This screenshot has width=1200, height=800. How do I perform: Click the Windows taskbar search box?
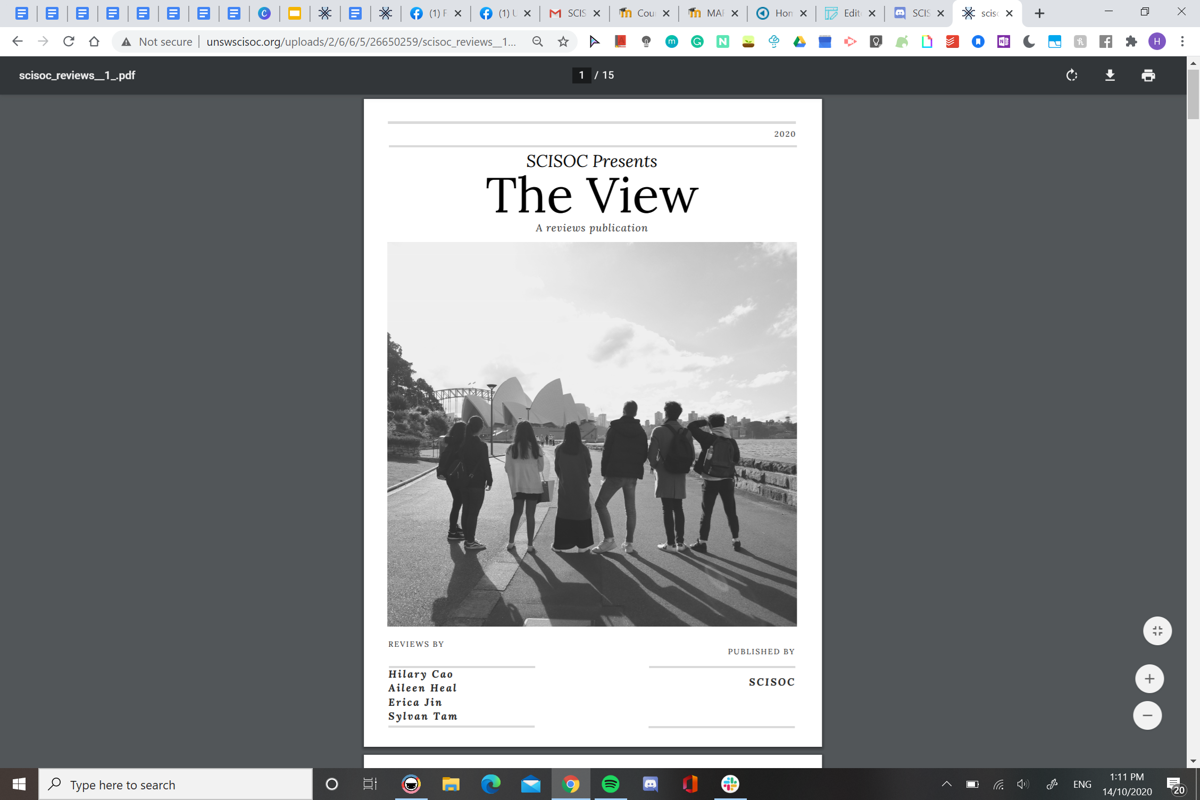175,784
